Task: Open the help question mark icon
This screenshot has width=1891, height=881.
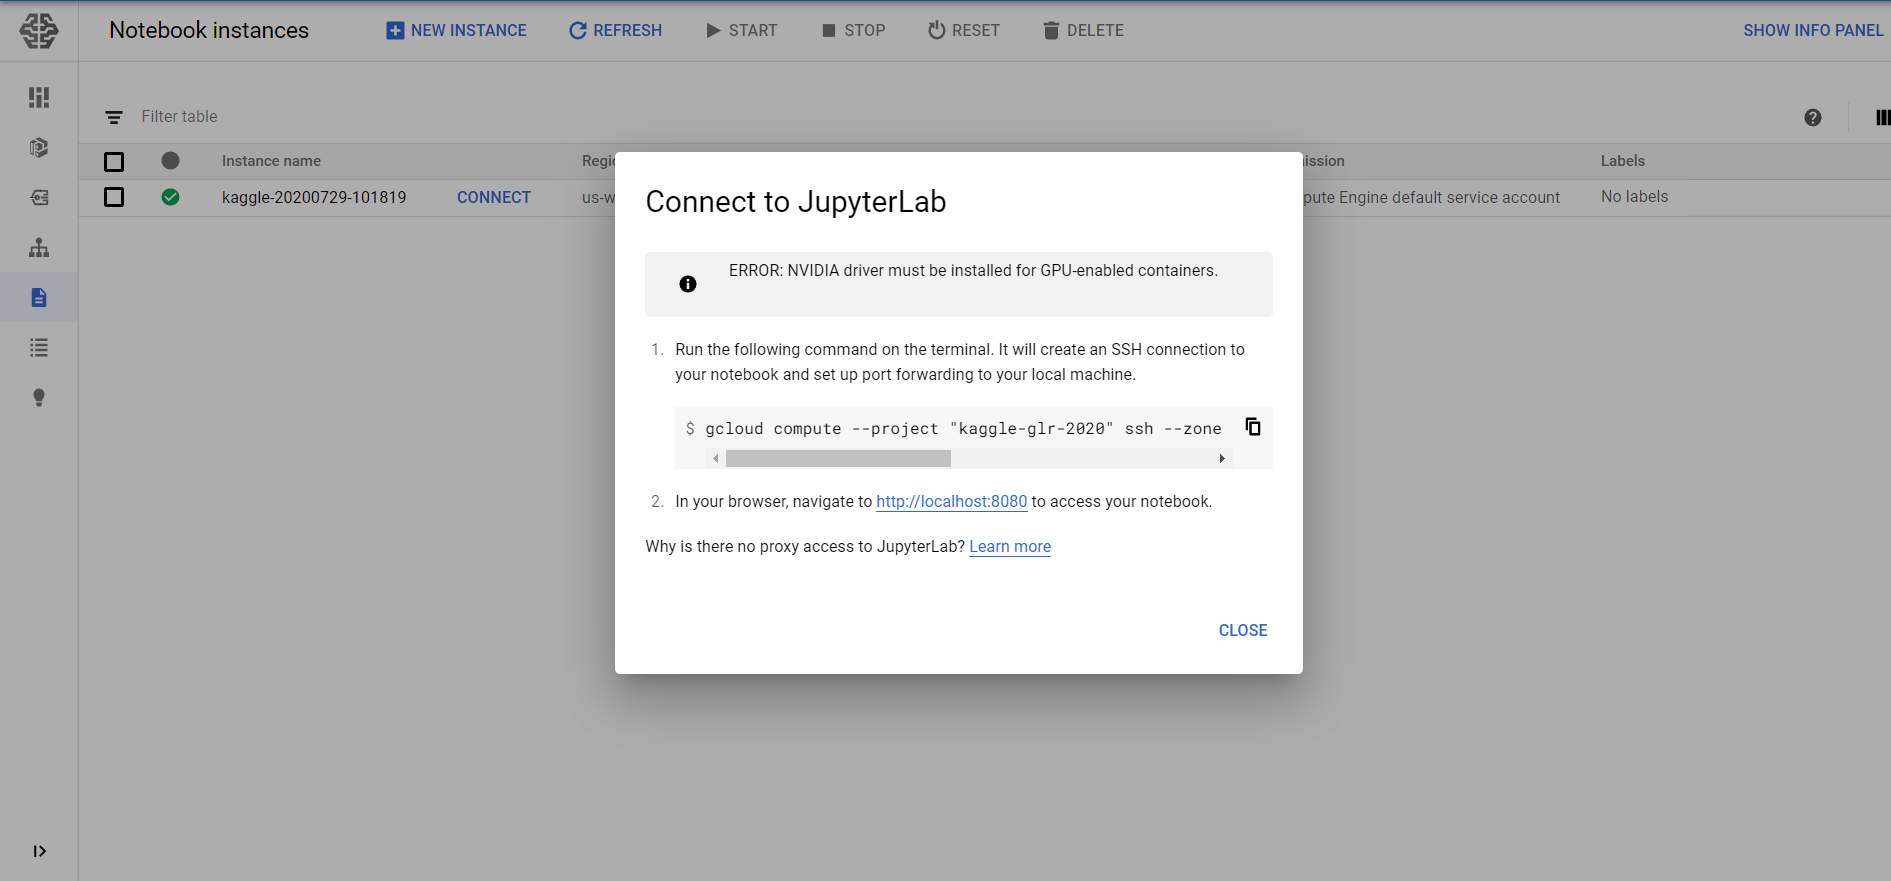Action: 1813,118
